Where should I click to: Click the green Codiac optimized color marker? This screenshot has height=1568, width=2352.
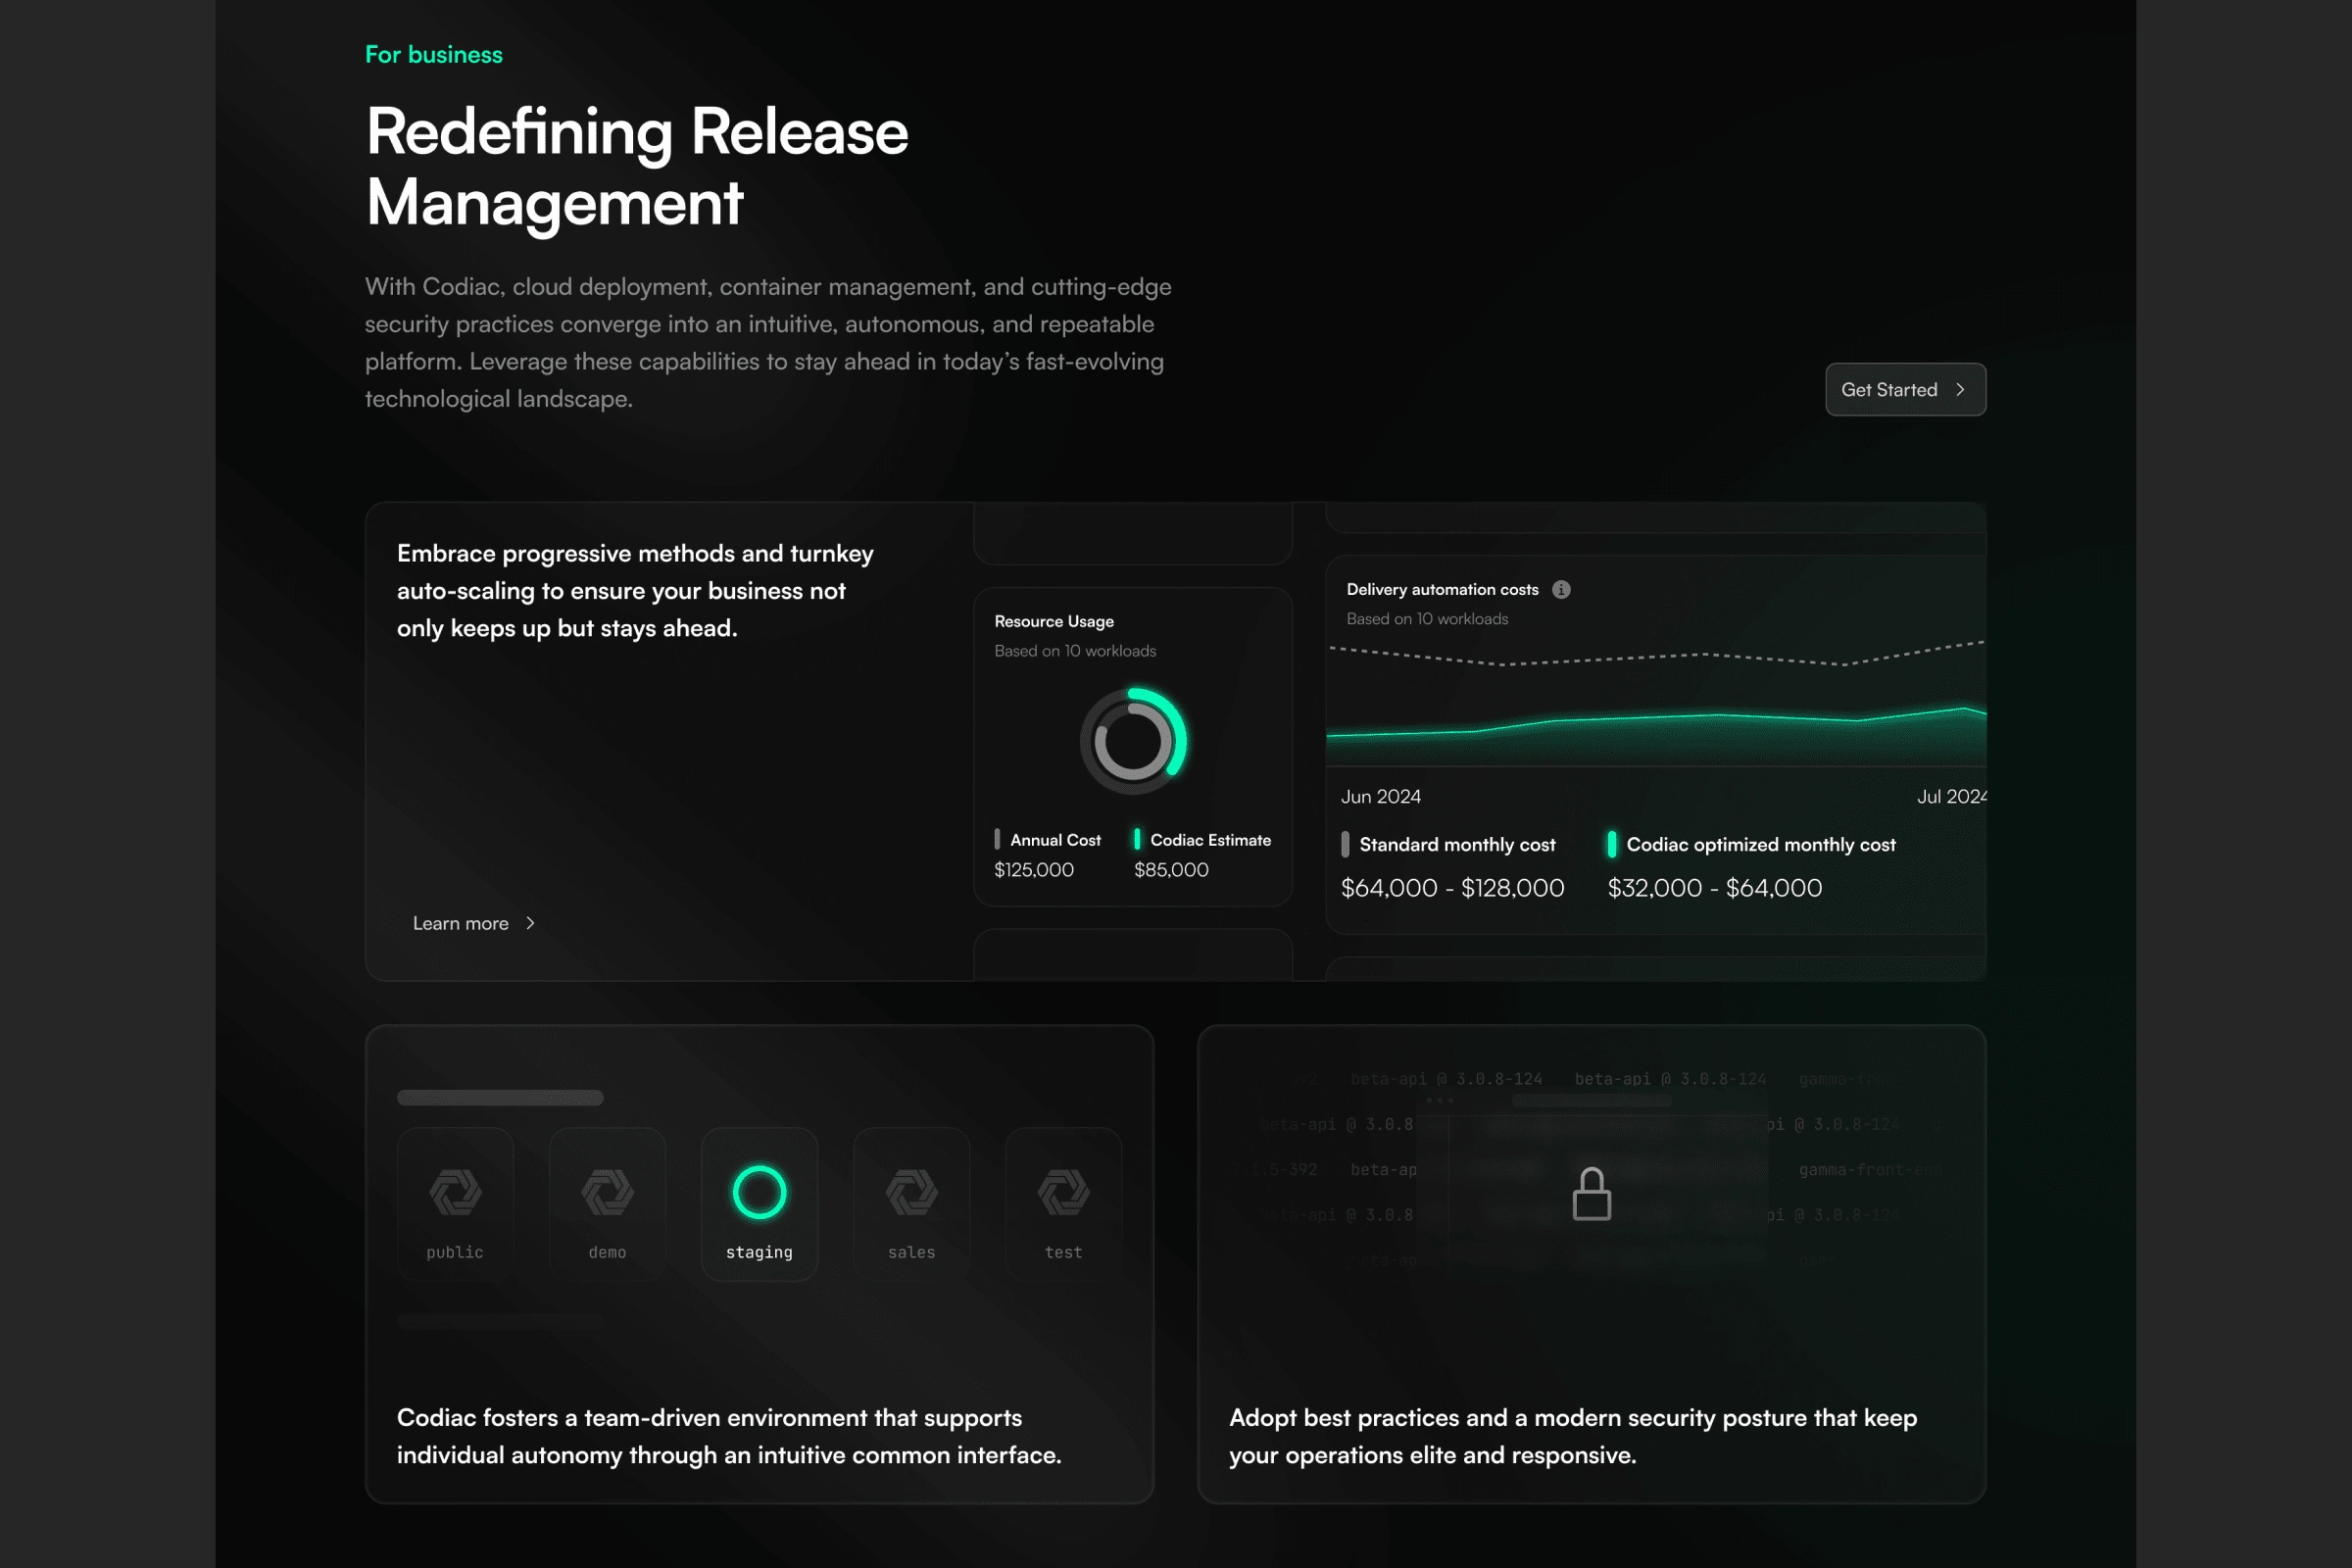point(1612,844)
